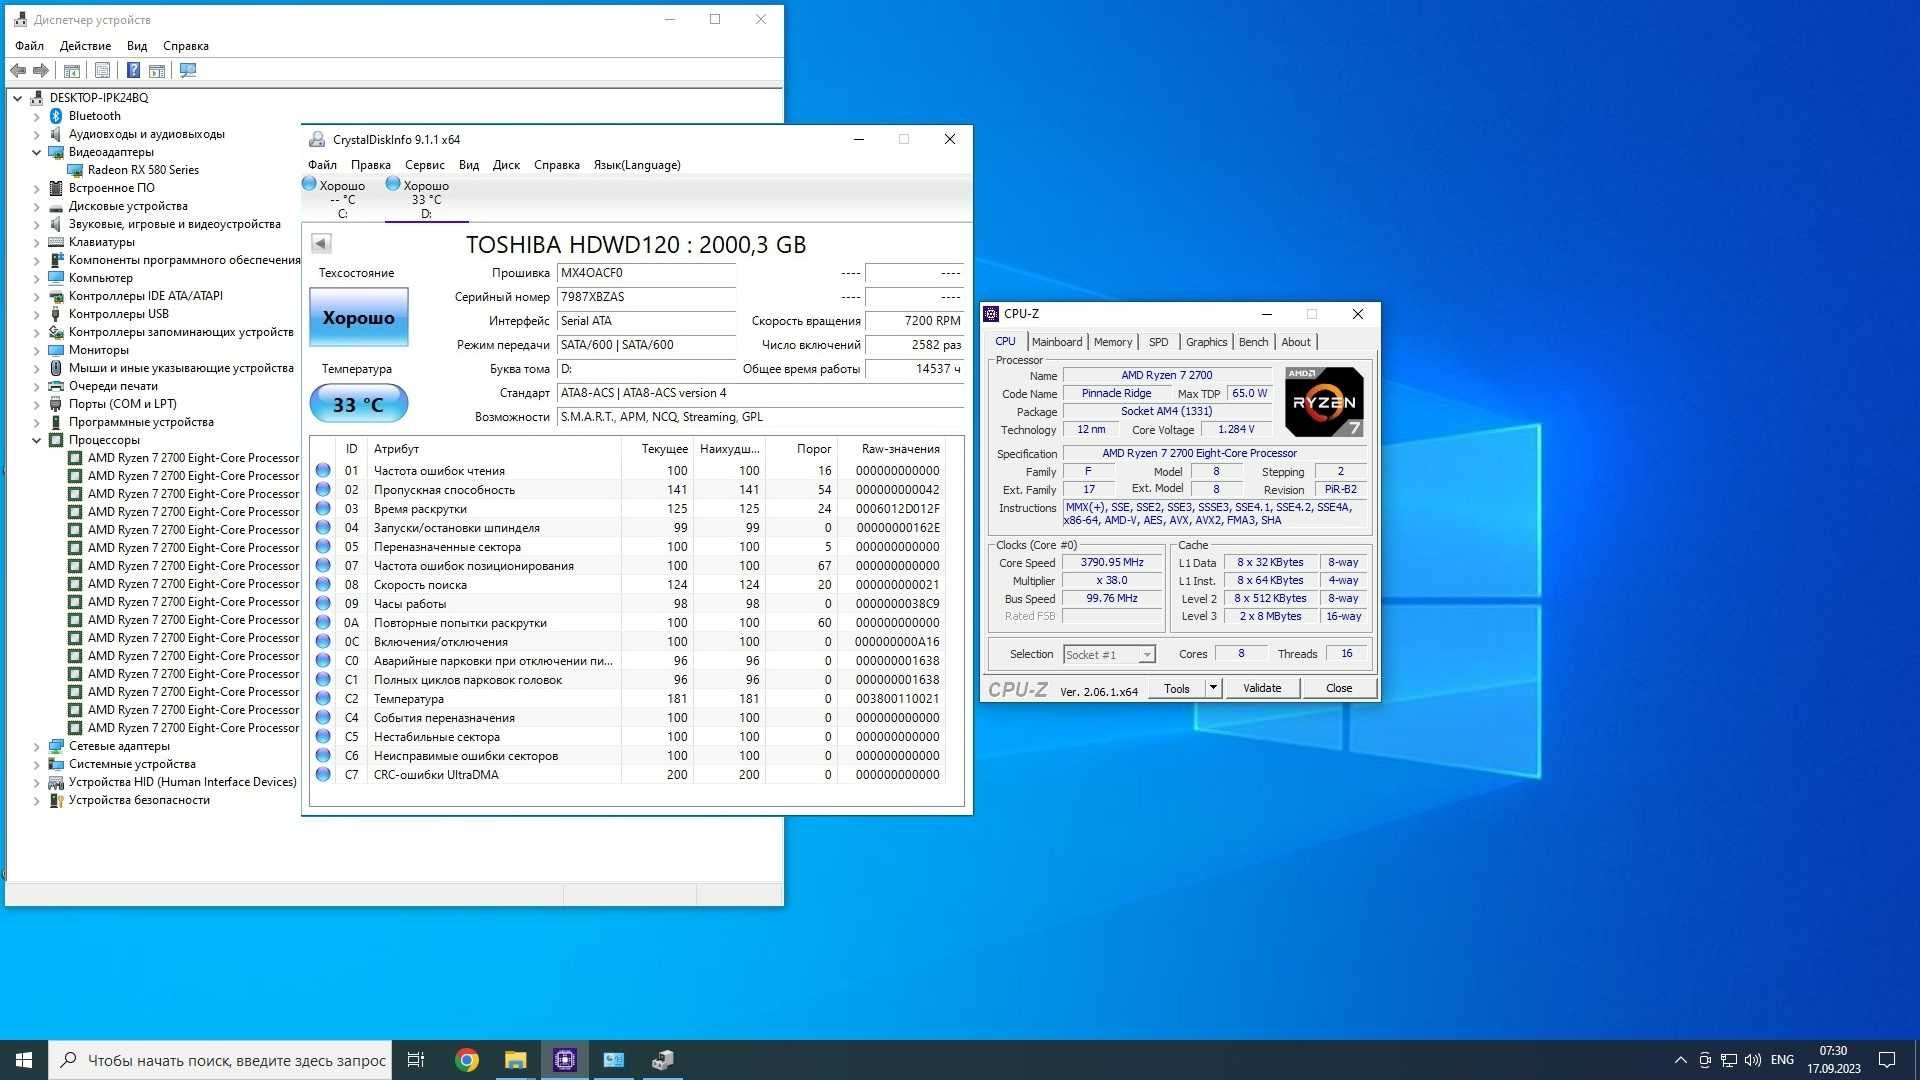Collapse the DESKTOP-IPK24BQ root node
1920x1080 pixels.
pyautogui.click(x=18, y=98)
